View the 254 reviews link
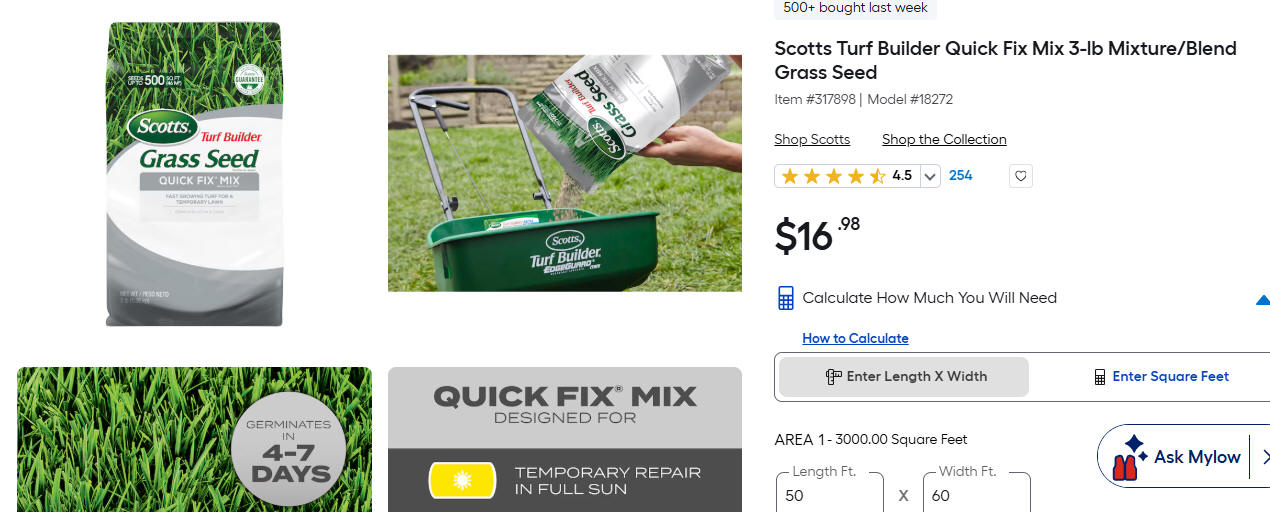The height and width of the screenshot is (512, 1270). [x=960, y=175]
